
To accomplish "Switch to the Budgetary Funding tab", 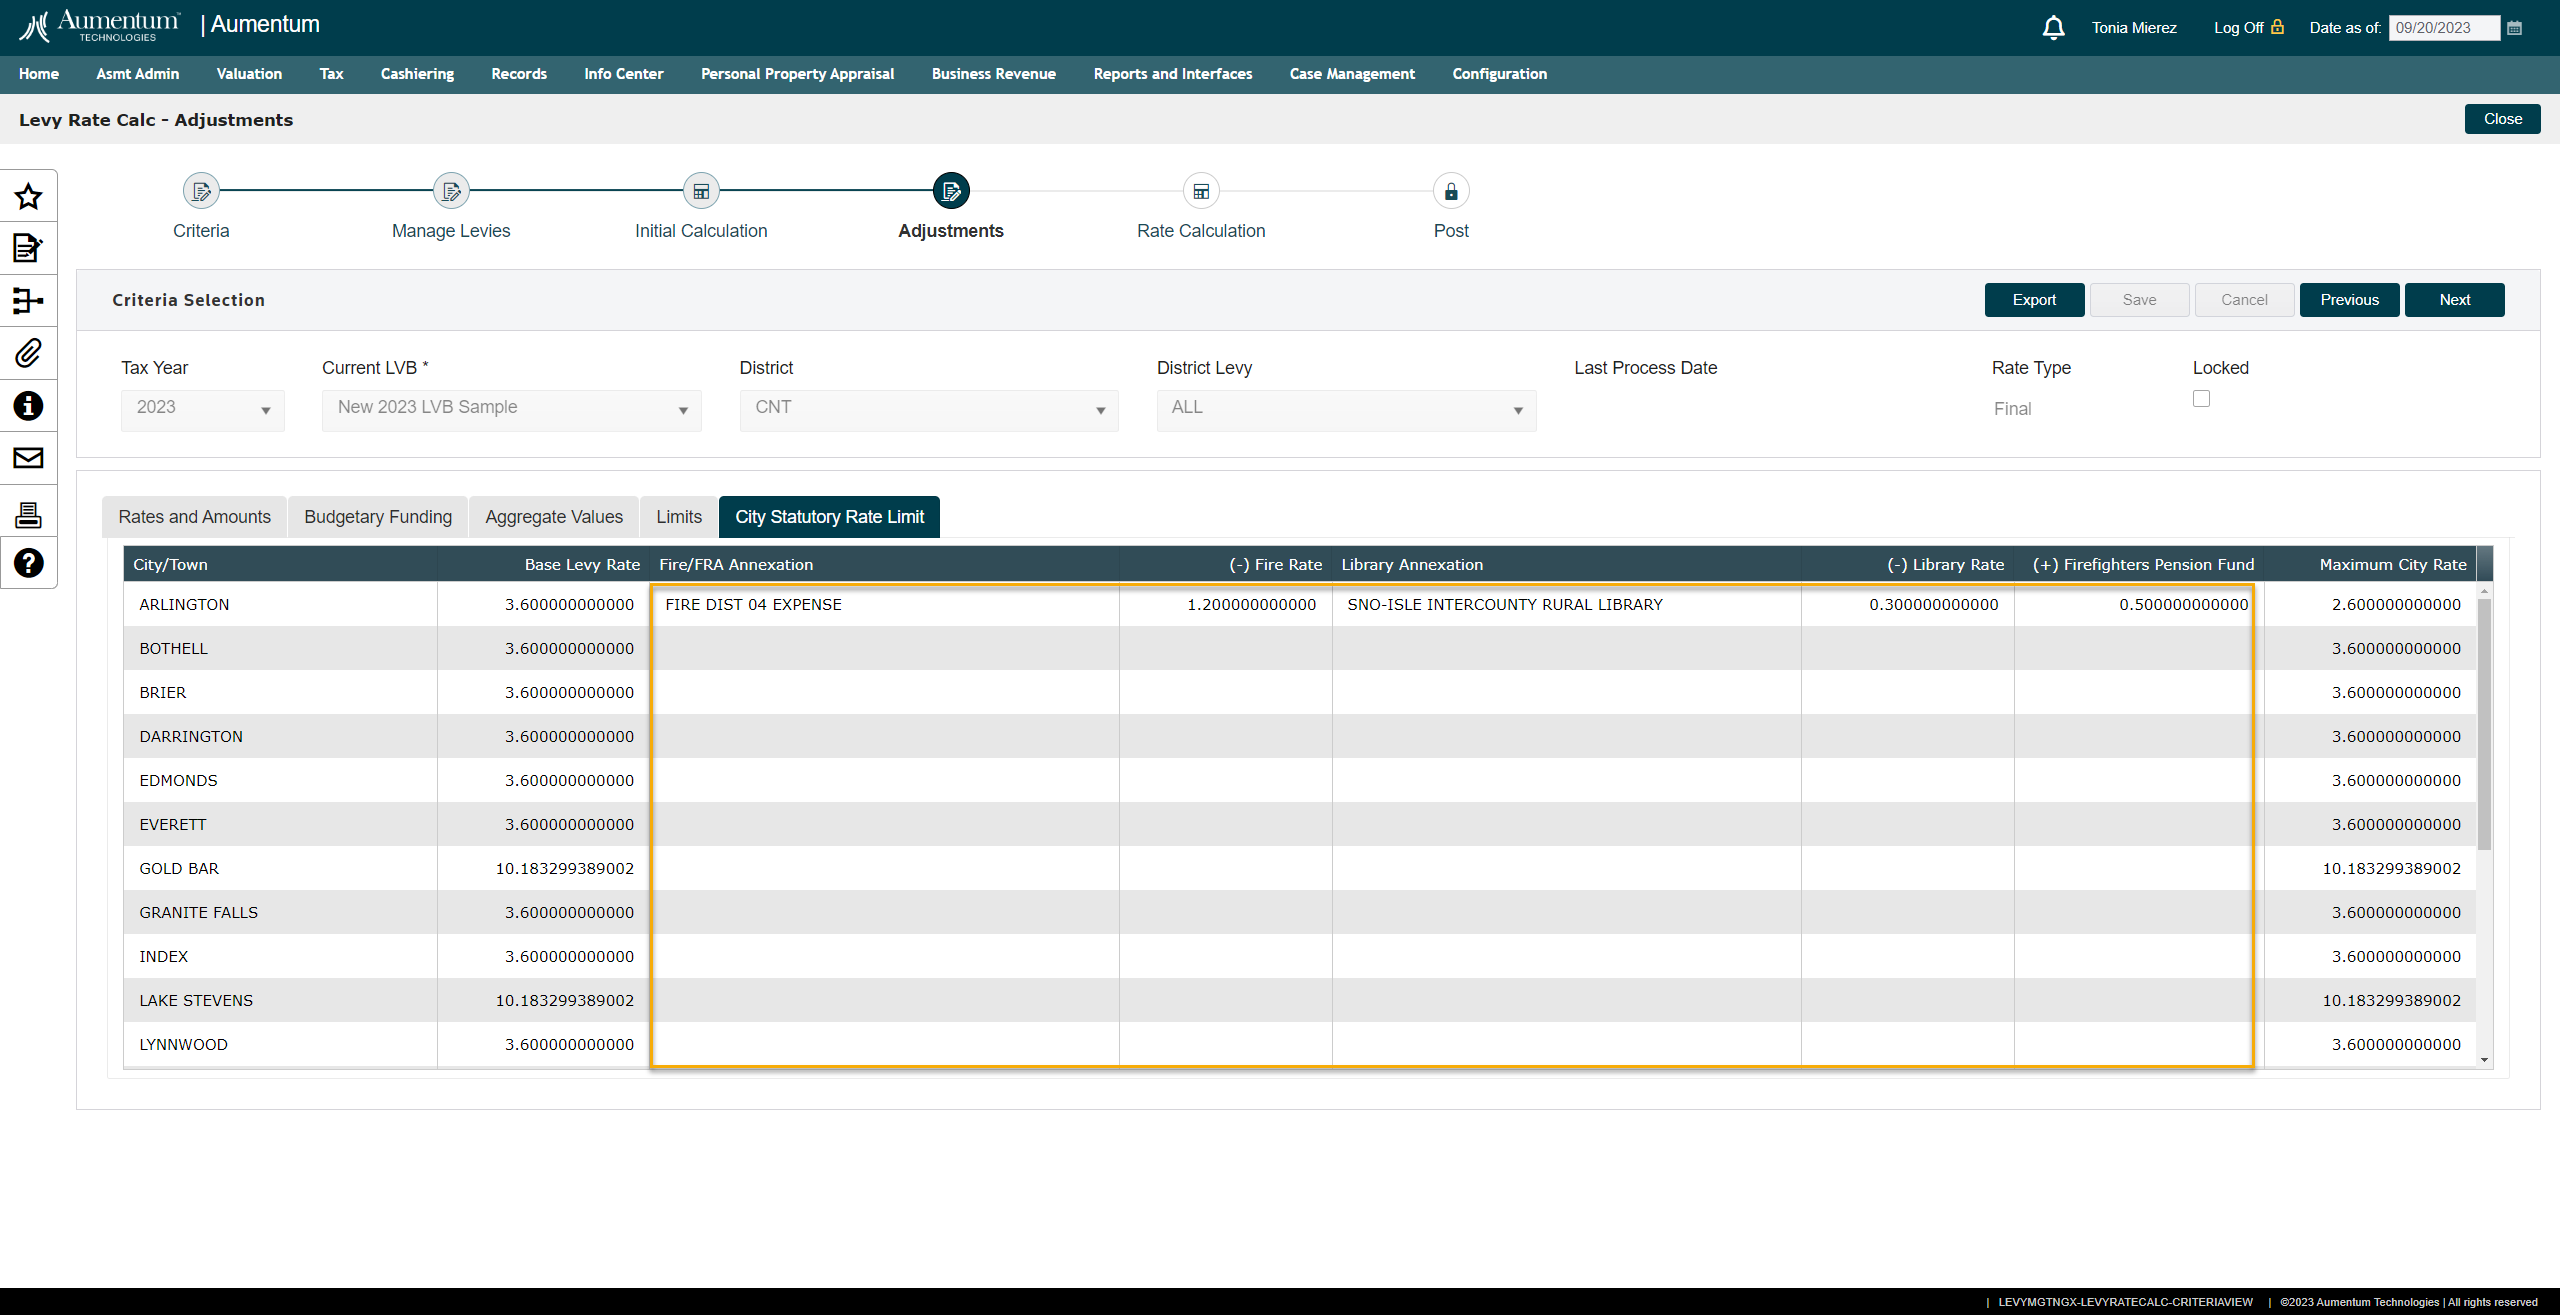I will [378, 517].
